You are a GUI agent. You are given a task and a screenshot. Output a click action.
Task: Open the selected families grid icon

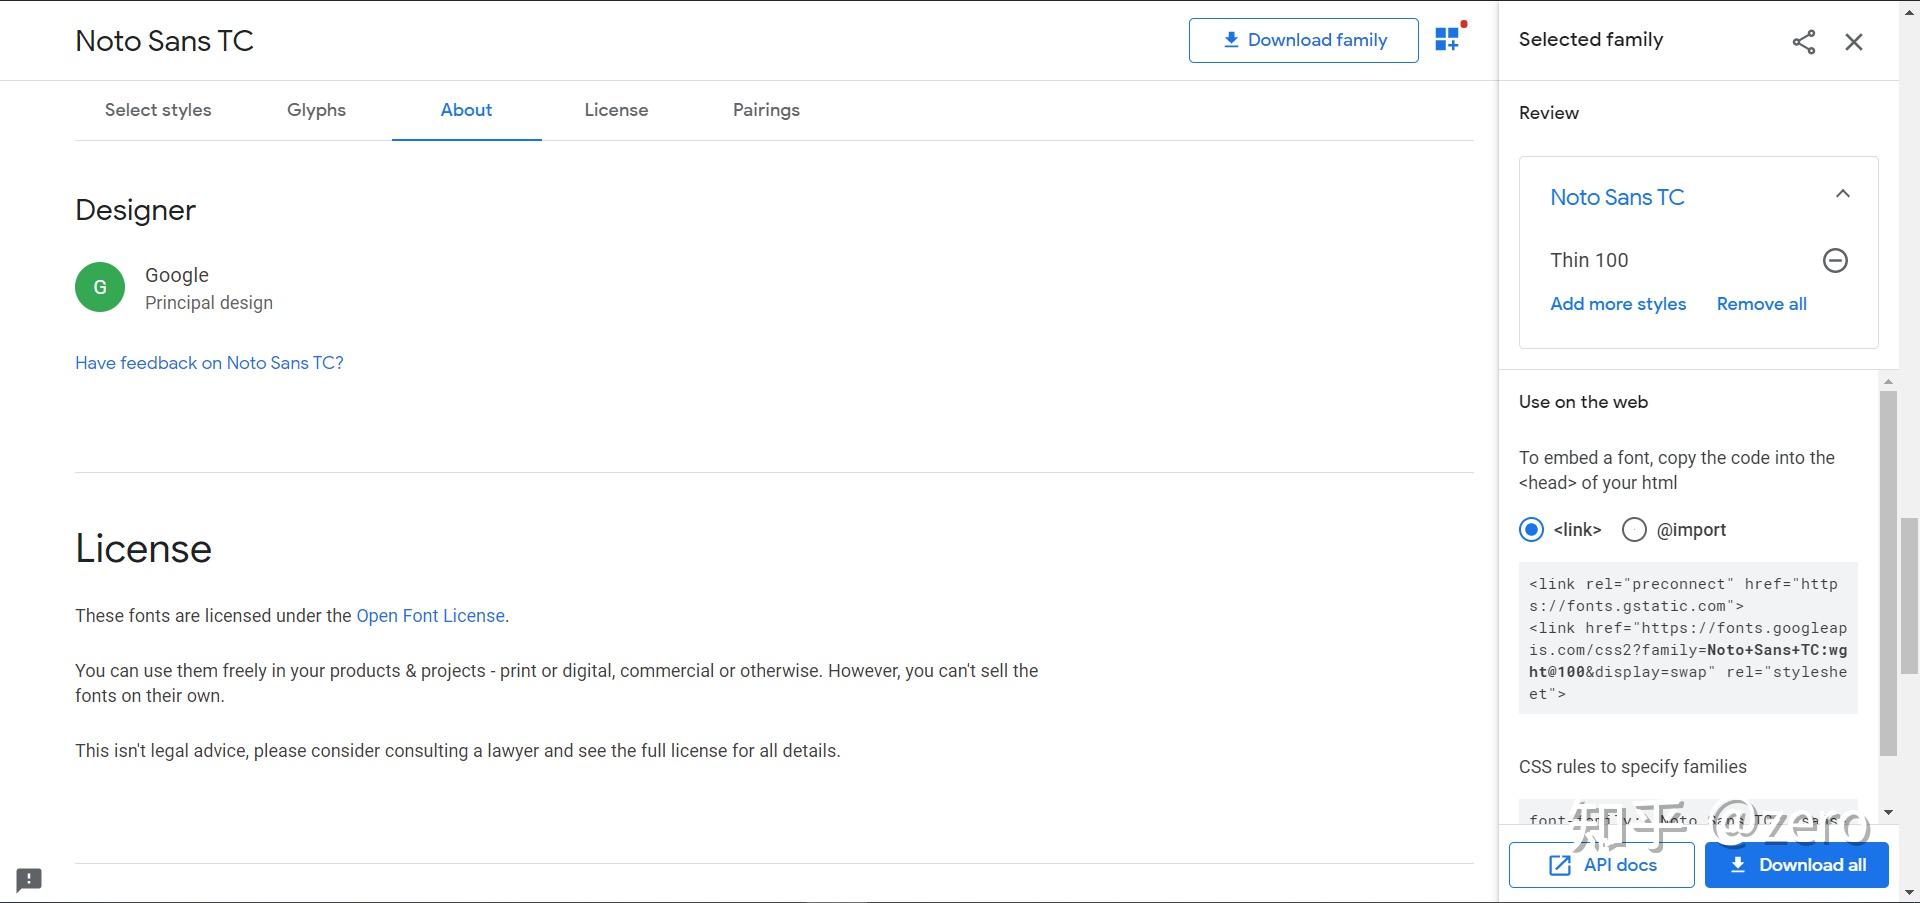click(1448, 39)
